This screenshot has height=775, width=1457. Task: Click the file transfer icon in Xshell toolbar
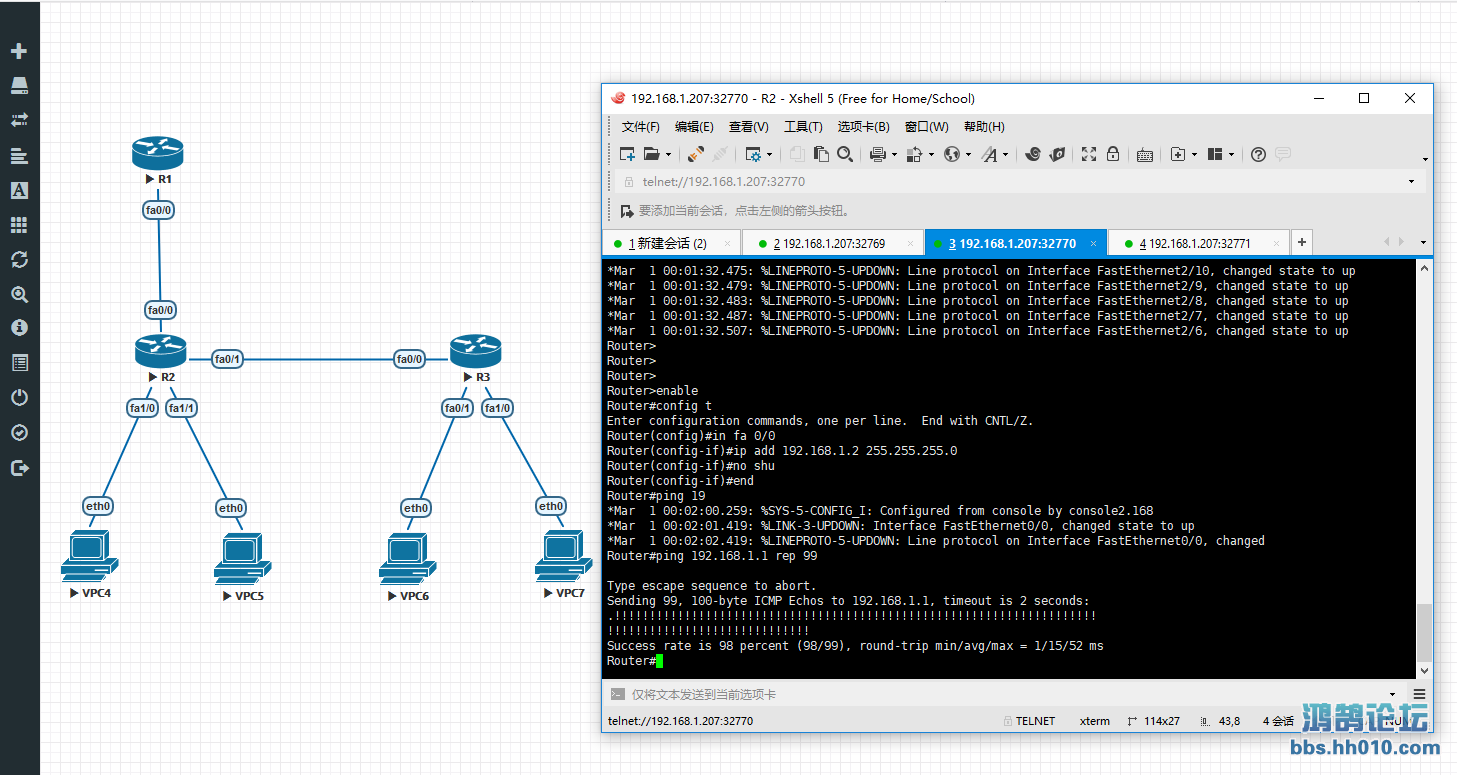(1057, 154)
